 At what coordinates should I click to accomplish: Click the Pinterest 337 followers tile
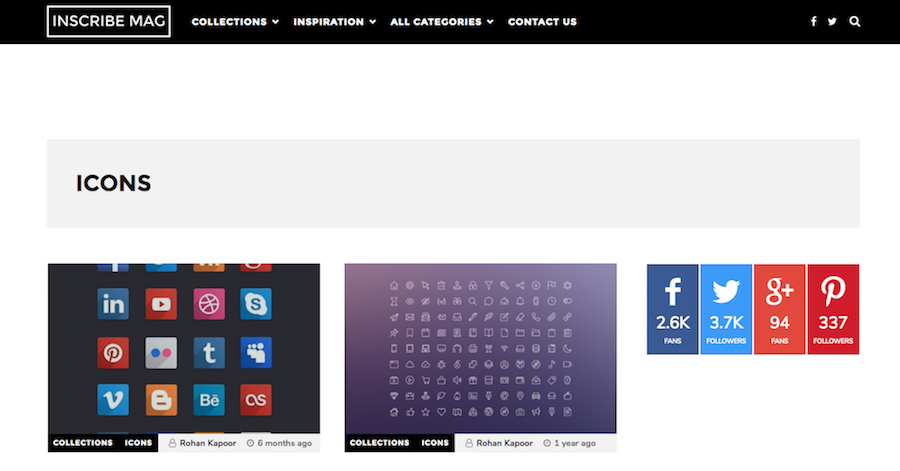[x=833, y=309]
